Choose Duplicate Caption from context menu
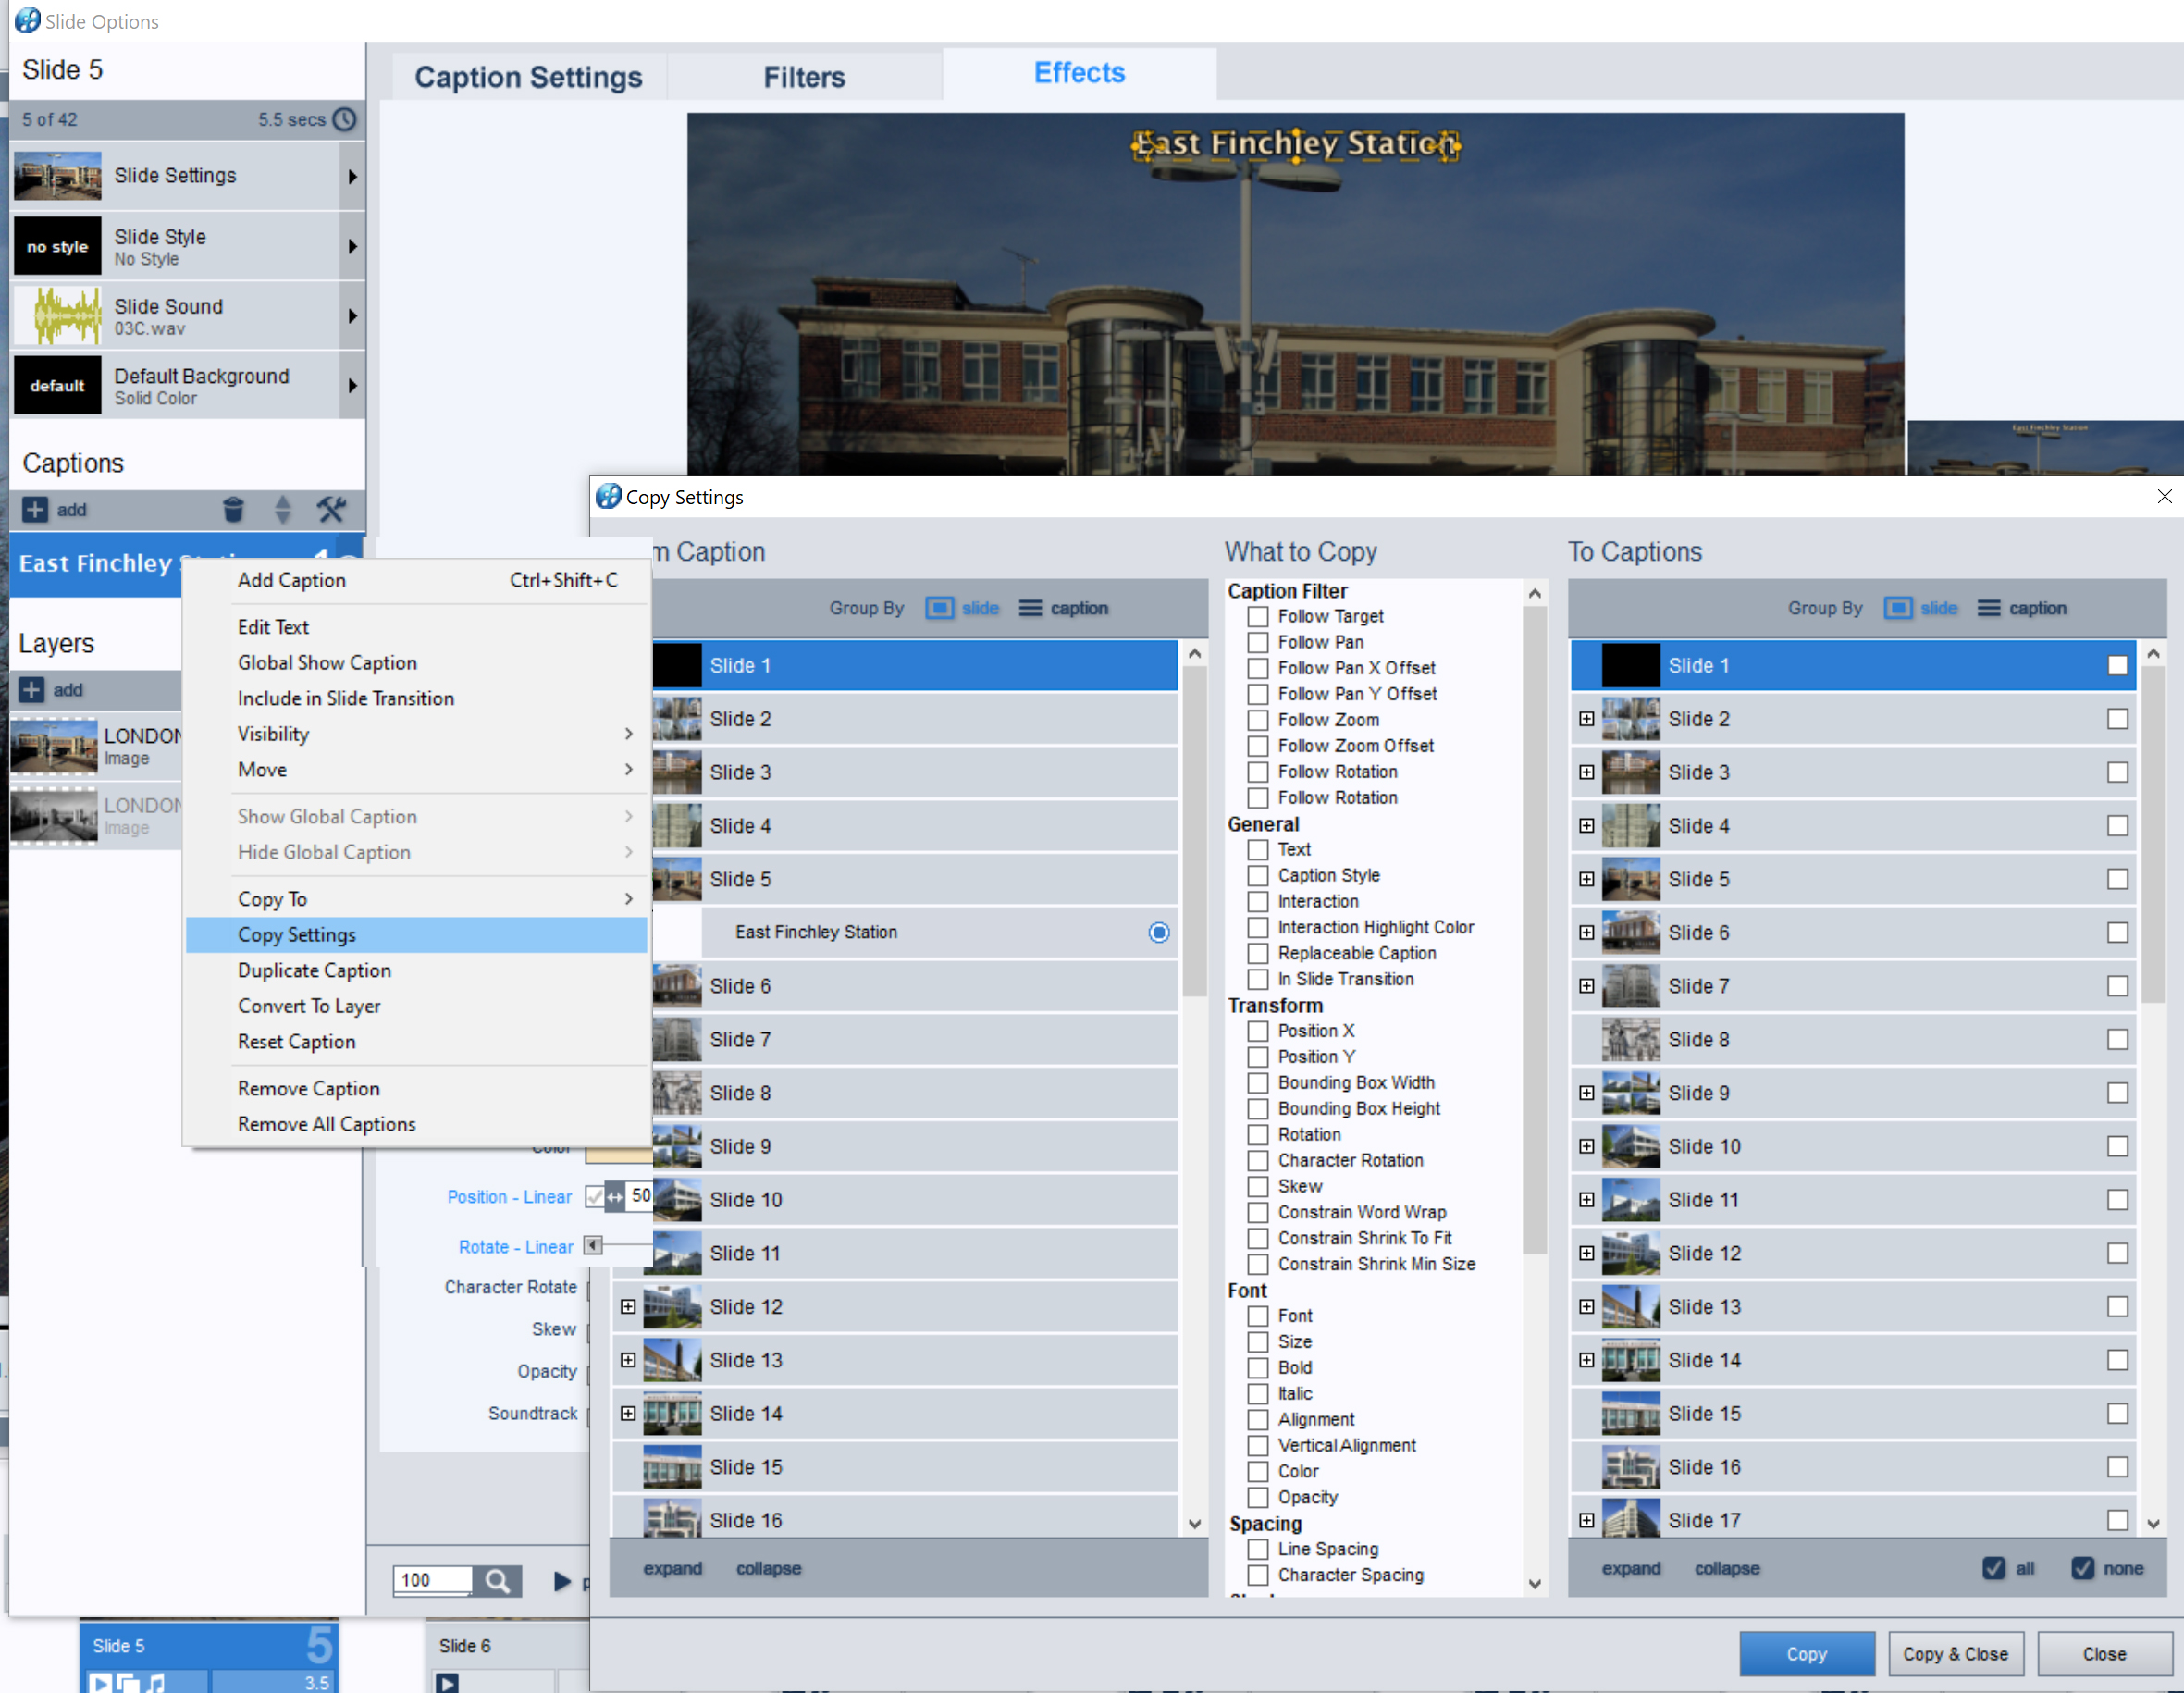The image size is (2184, 1693). tap(314, 970)
